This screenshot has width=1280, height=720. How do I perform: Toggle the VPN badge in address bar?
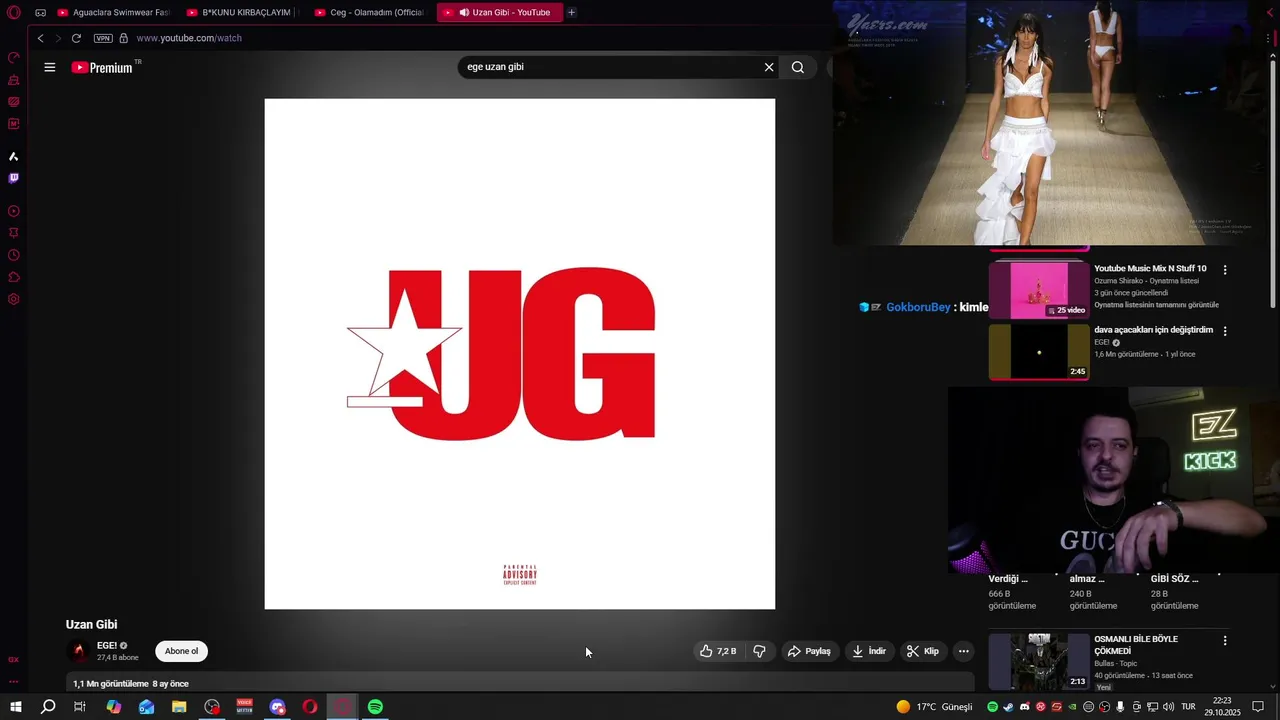pyautogui.click(x=103, y=38)
